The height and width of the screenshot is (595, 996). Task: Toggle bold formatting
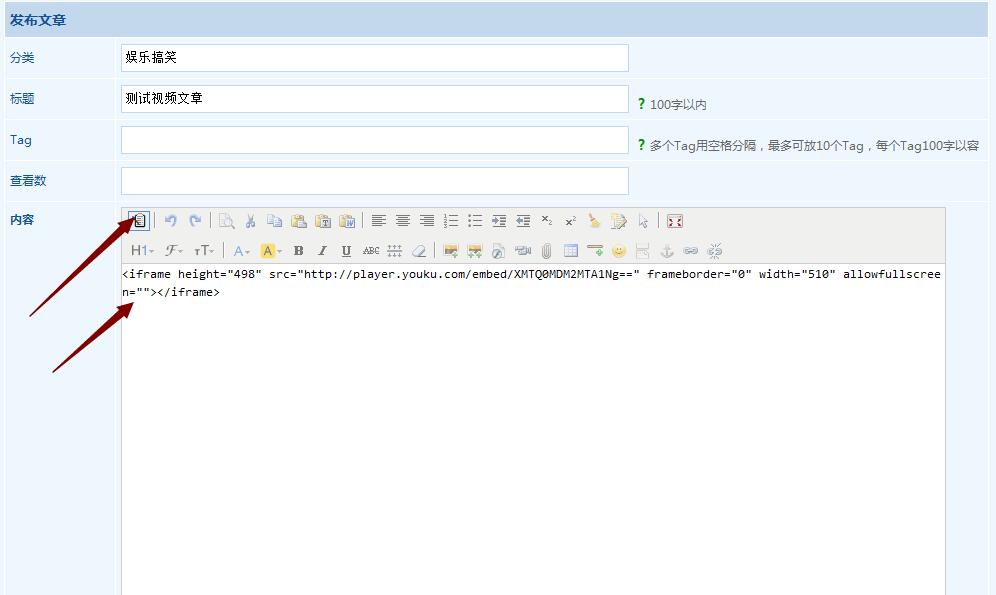[298, 251]
